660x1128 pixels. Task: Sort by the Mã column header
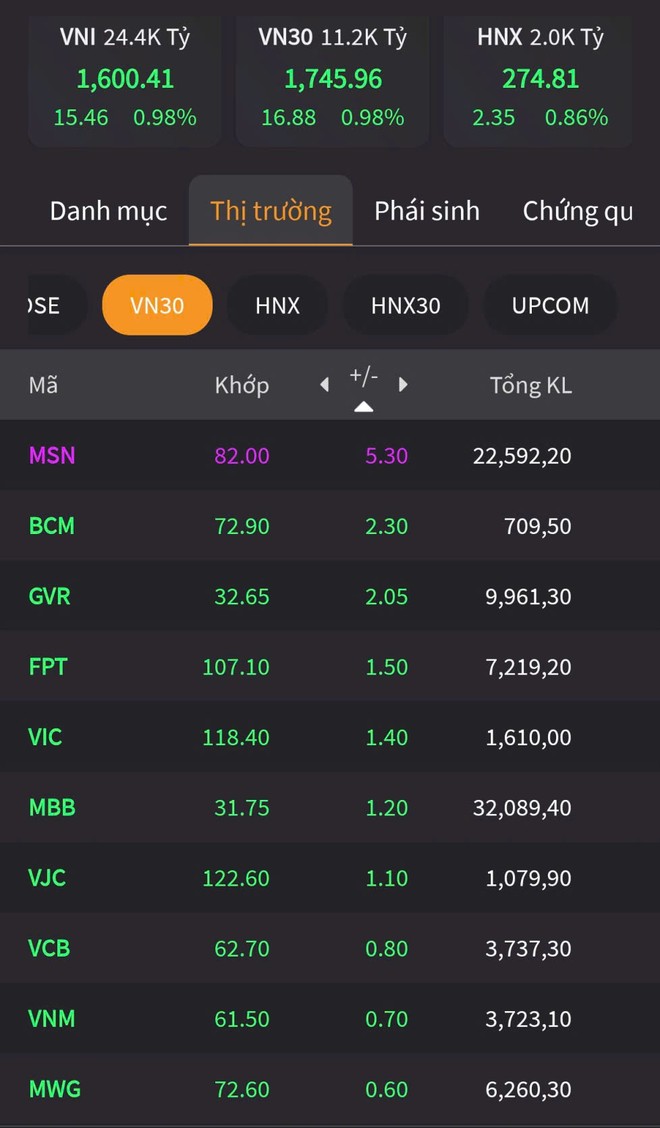pos(43,386)
